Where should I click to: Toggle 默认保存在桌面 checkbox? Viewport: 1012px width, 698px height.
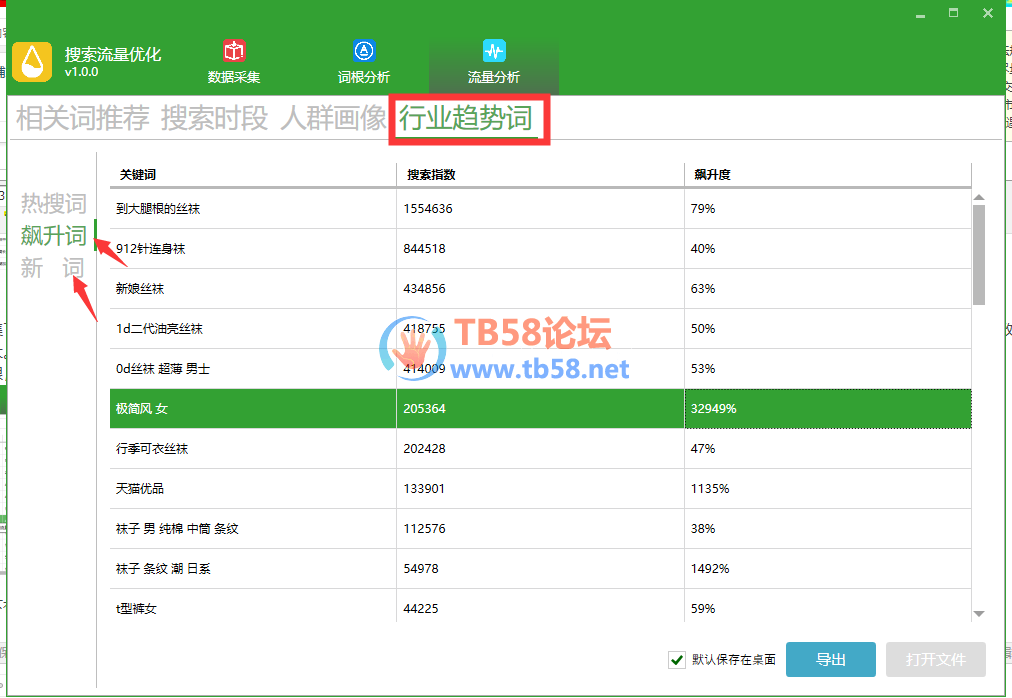[x=676, y=660]
